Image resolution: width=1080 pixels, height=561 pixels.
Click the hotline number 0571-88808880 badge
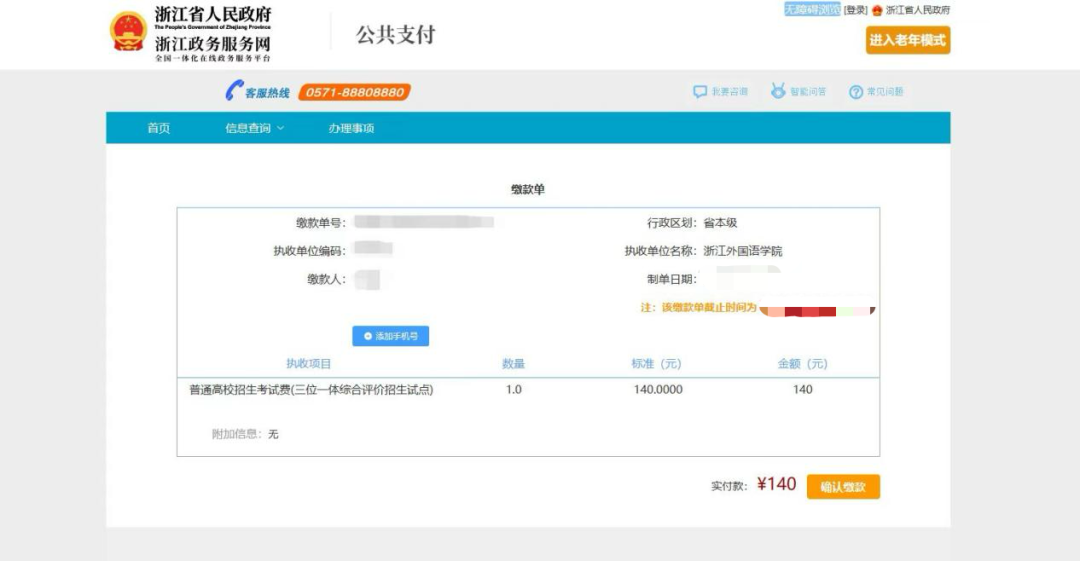tap(354, 92)
